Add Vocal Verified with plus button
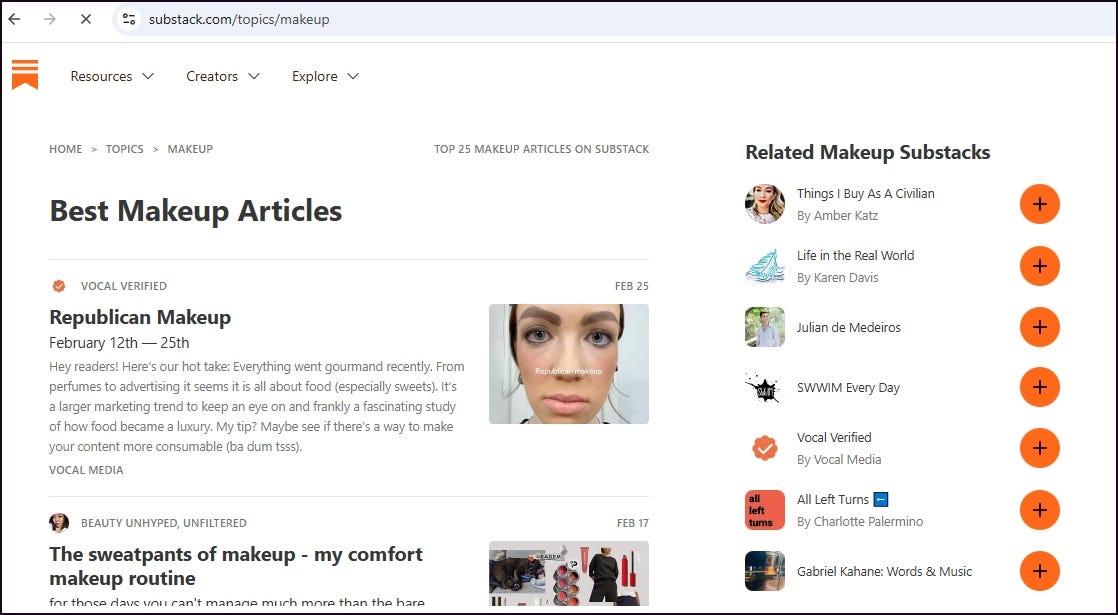This screenshot has width=1118, height=615. click(1040, 448)
